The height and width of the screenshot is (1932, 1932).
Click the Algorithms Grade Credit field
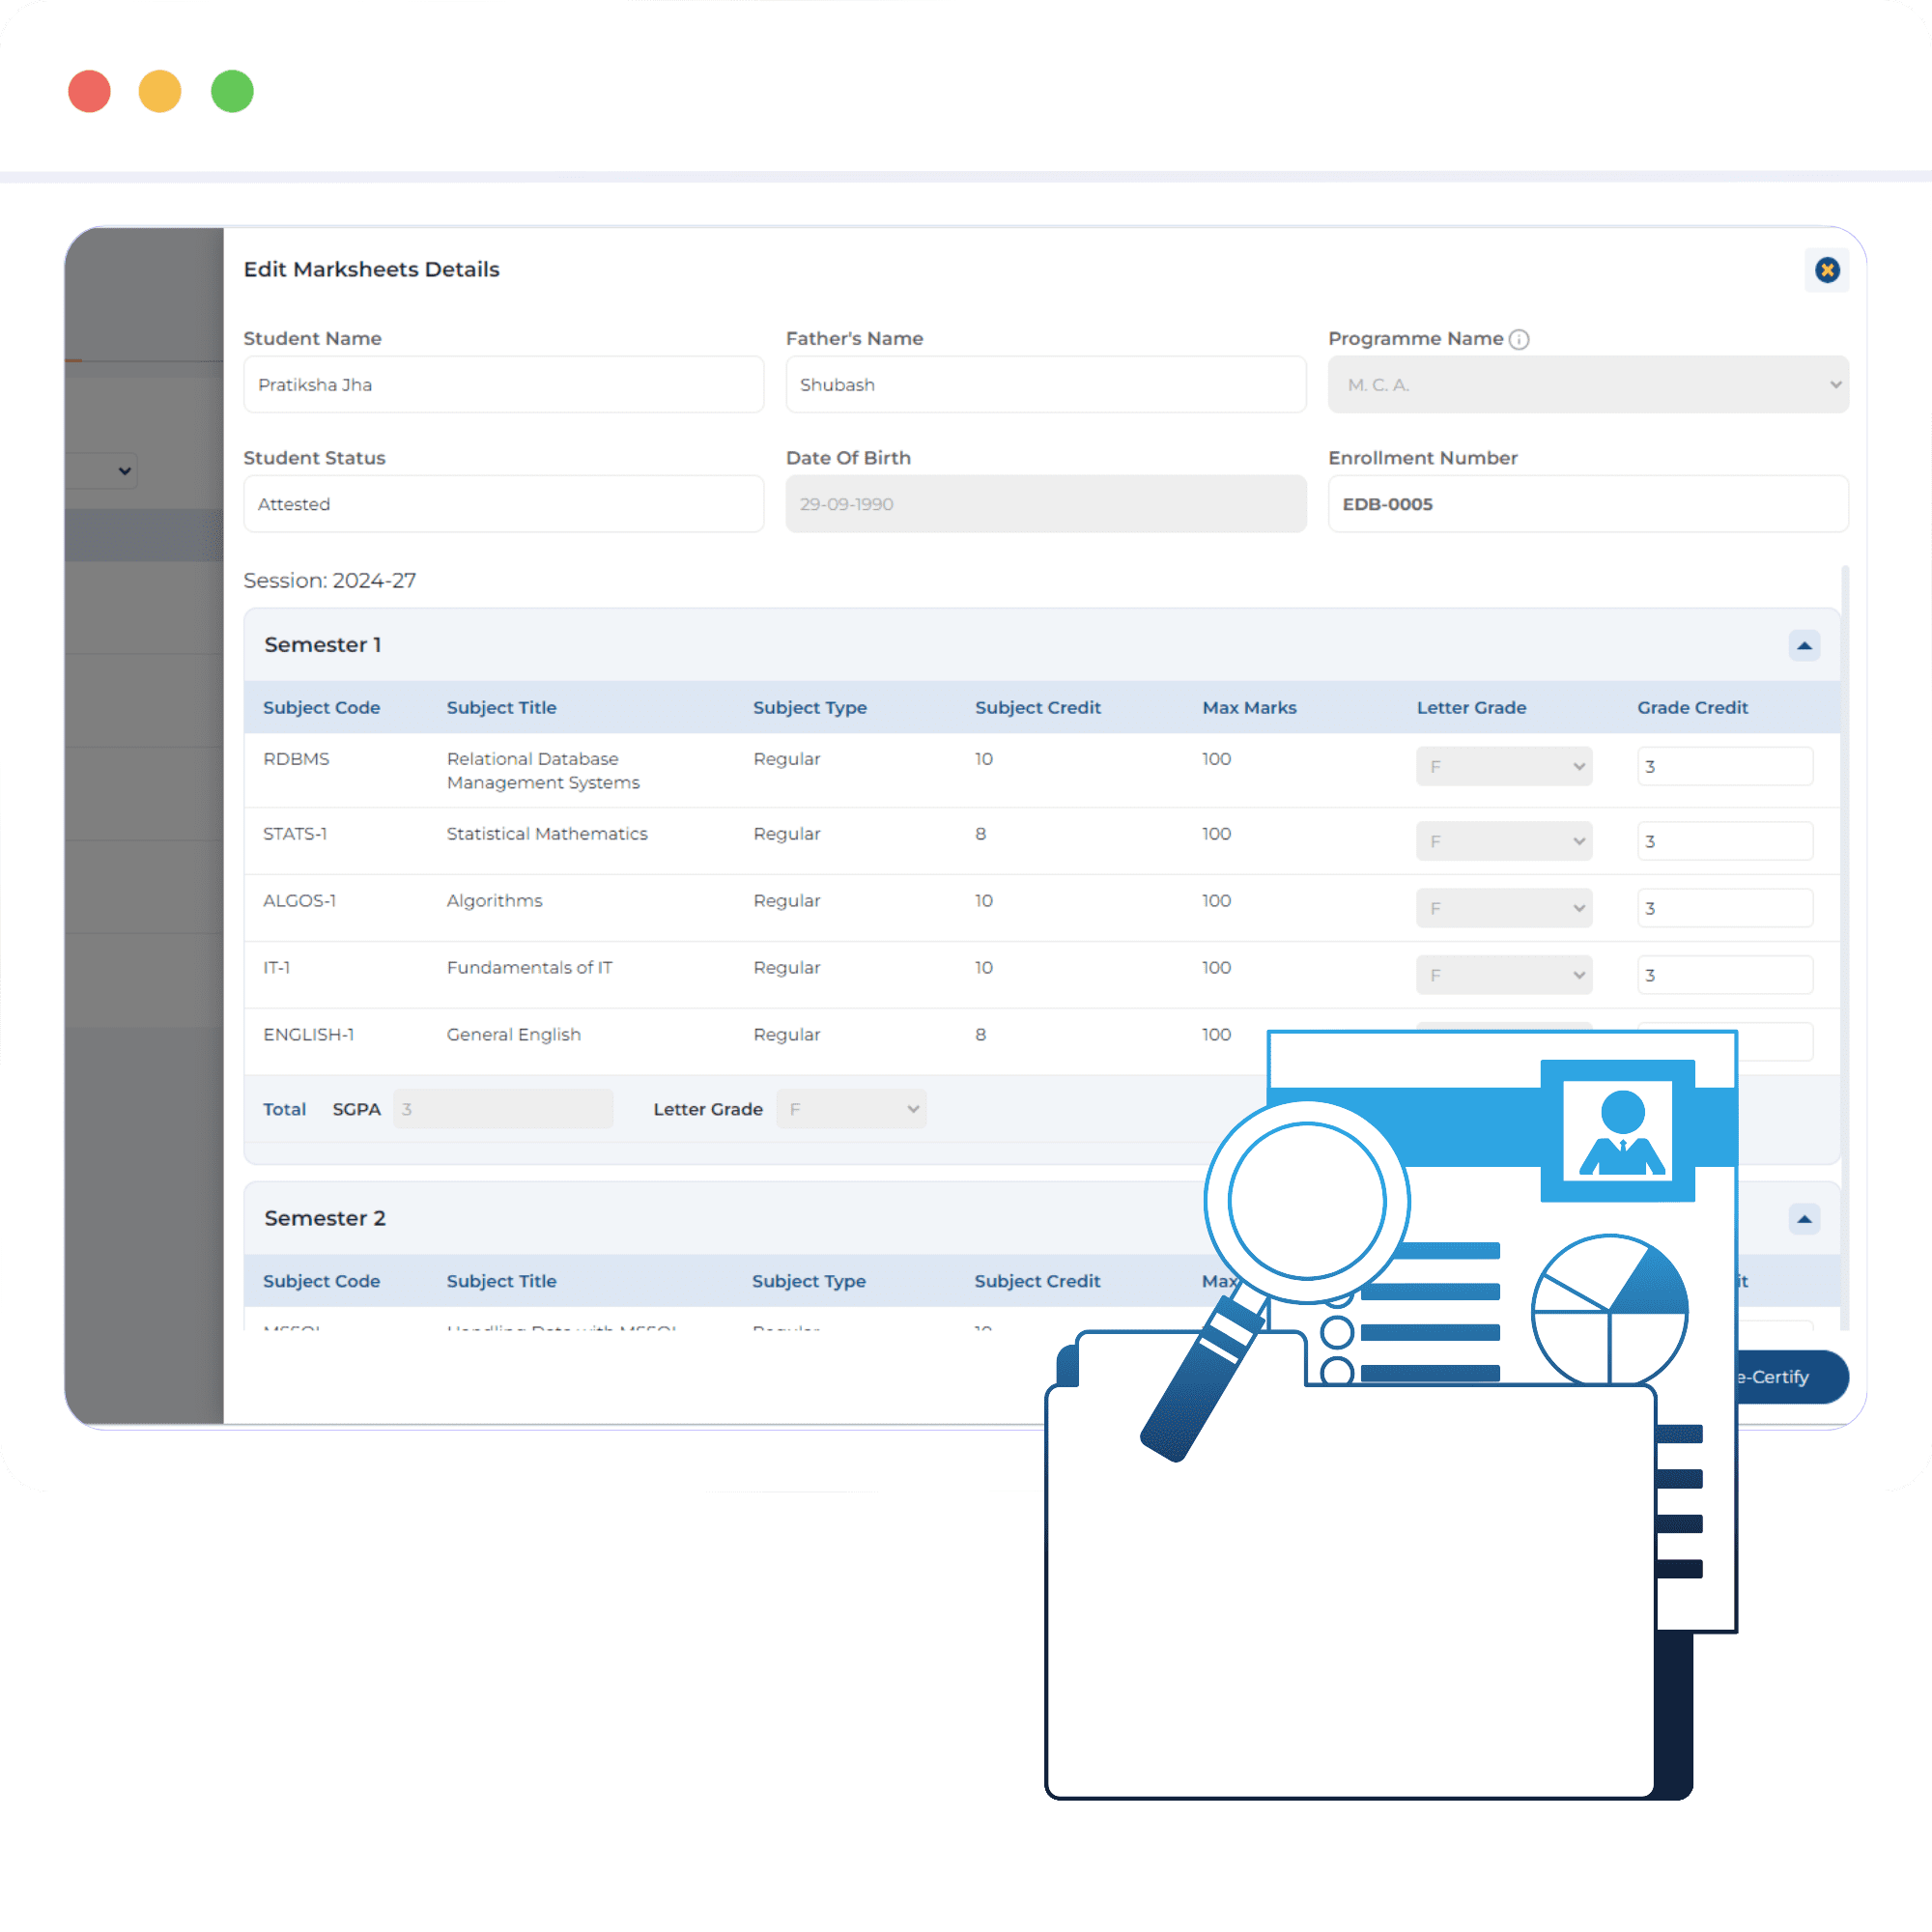click(1724, 908)
